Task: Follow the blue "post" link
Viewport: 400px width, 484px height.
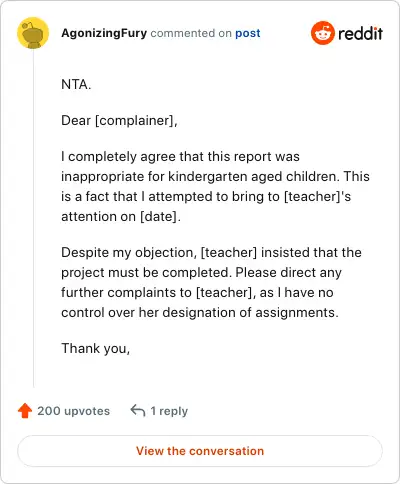Action: [x=248, y=33]
